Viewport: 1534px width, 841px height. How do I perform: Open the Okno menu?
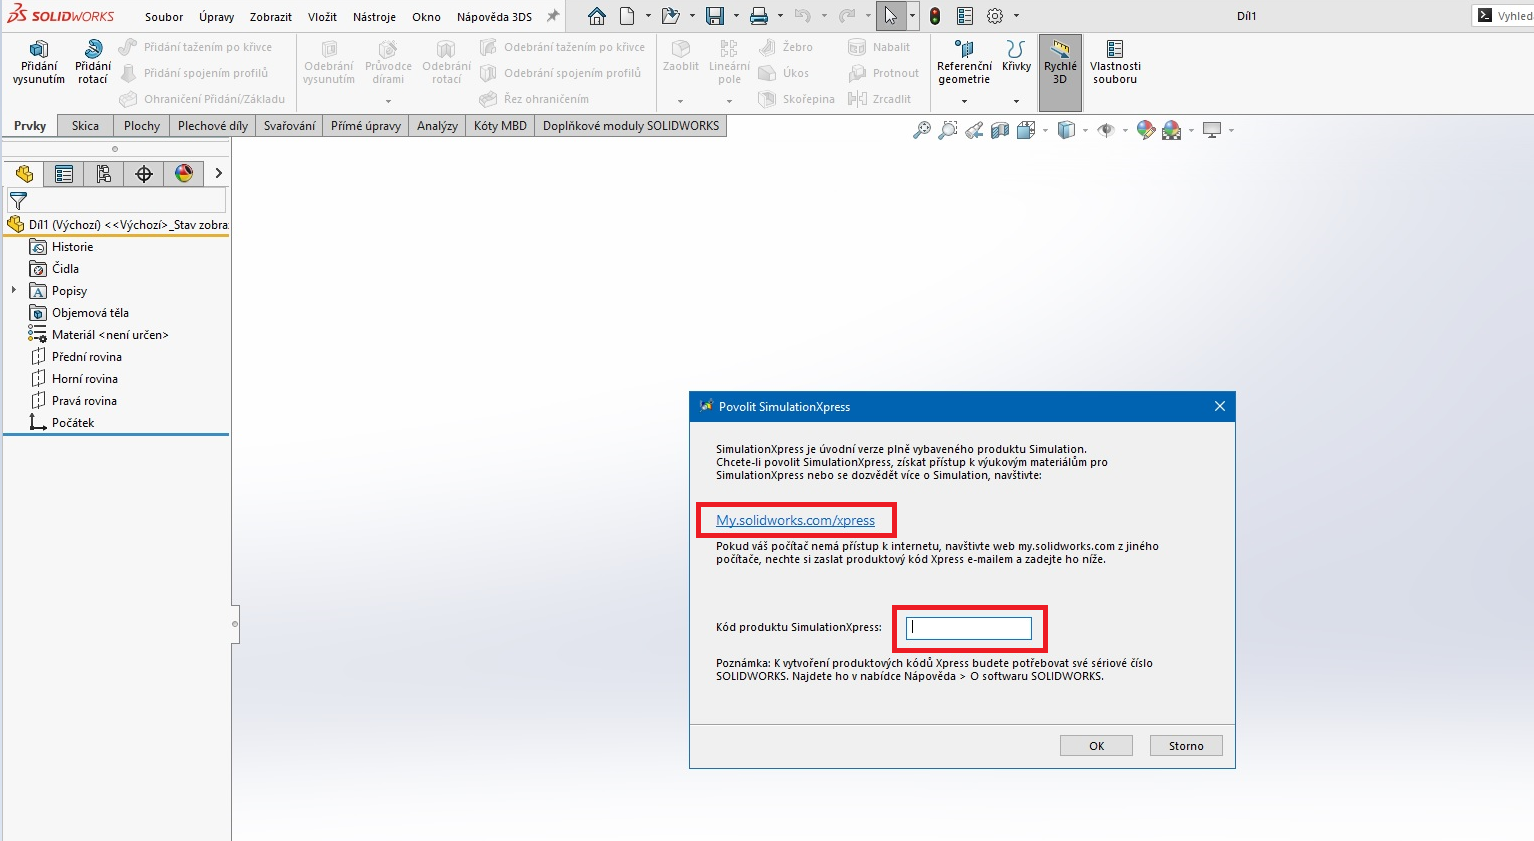click(x=426, y=17)
